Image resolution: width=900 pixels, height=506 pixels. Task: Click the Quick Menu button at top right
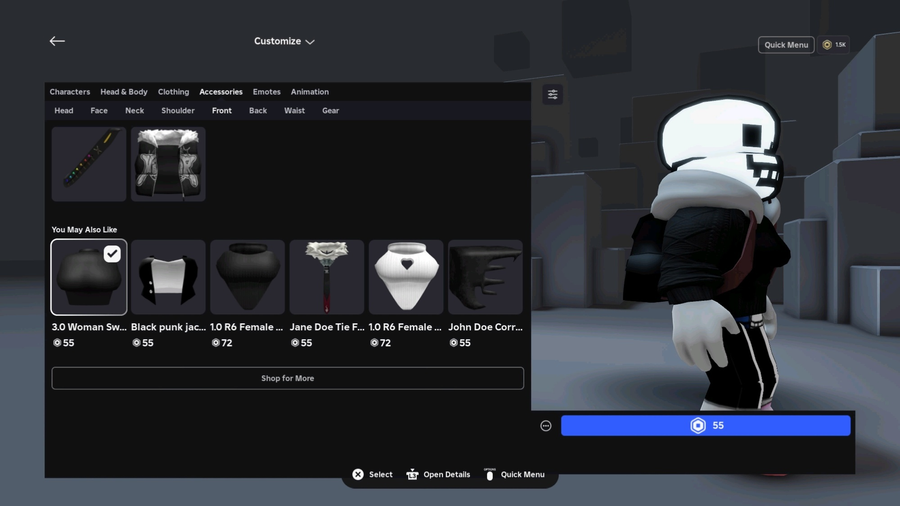786,45
